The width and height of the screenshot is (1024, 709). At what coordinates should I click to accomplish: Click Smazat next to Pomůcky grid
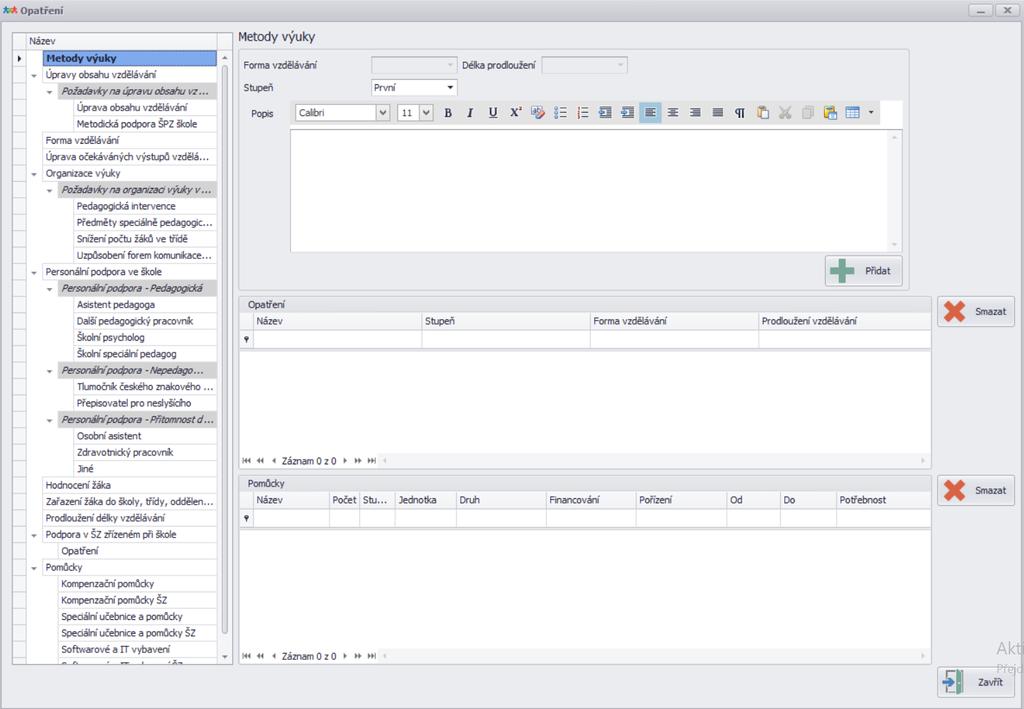pos(976,490)
